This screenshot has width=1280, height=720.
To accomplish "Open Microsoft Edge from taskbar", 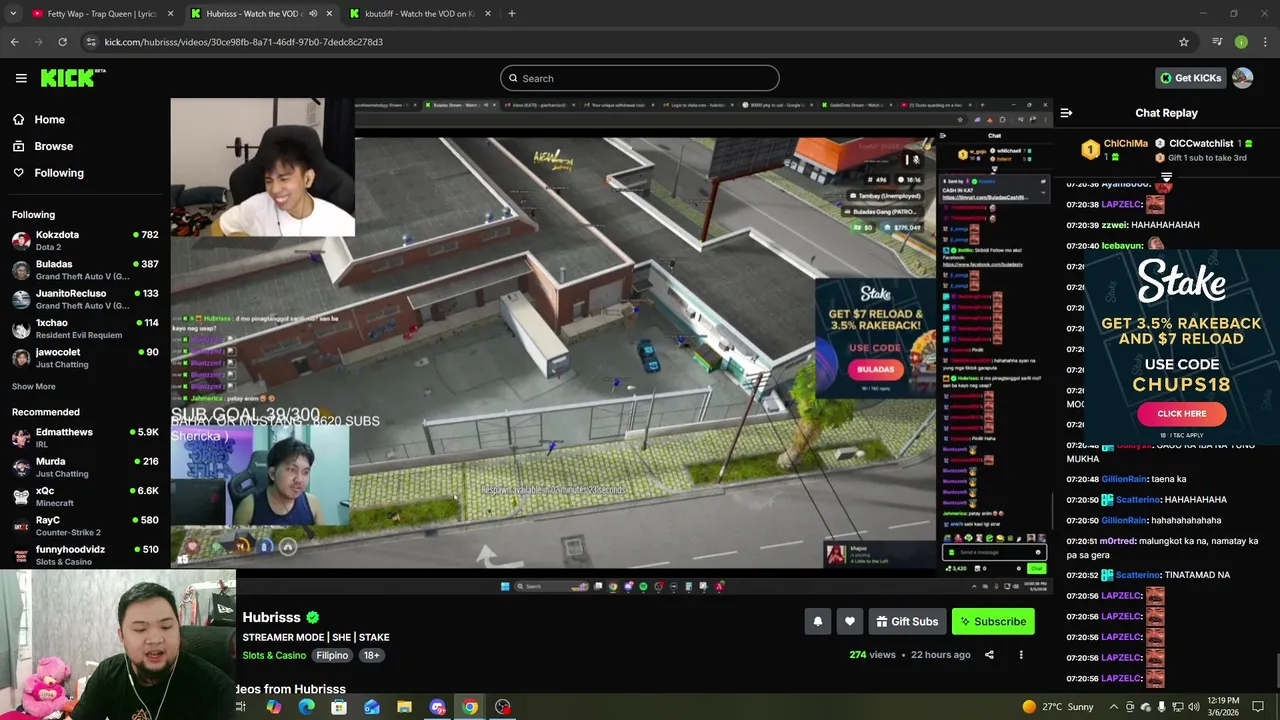I will click(x=306, y=707).
